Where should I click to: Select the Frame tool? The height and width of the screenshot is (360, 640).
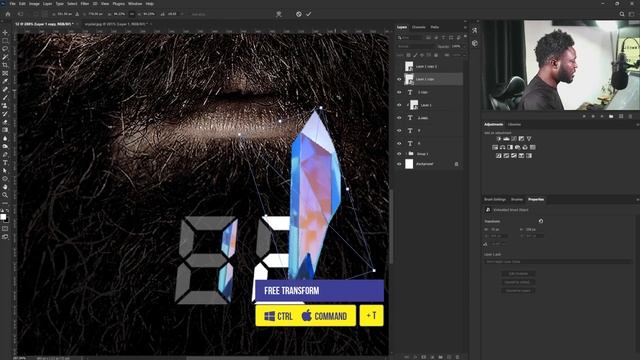5,73
